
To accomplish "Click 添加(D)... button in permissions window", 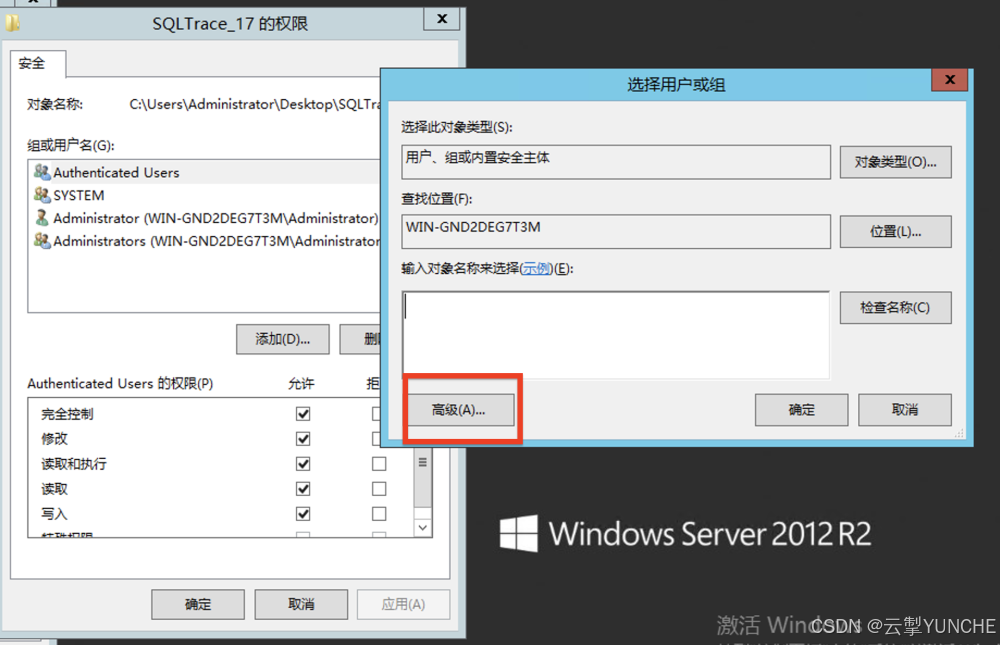I will tap(283, 339).
